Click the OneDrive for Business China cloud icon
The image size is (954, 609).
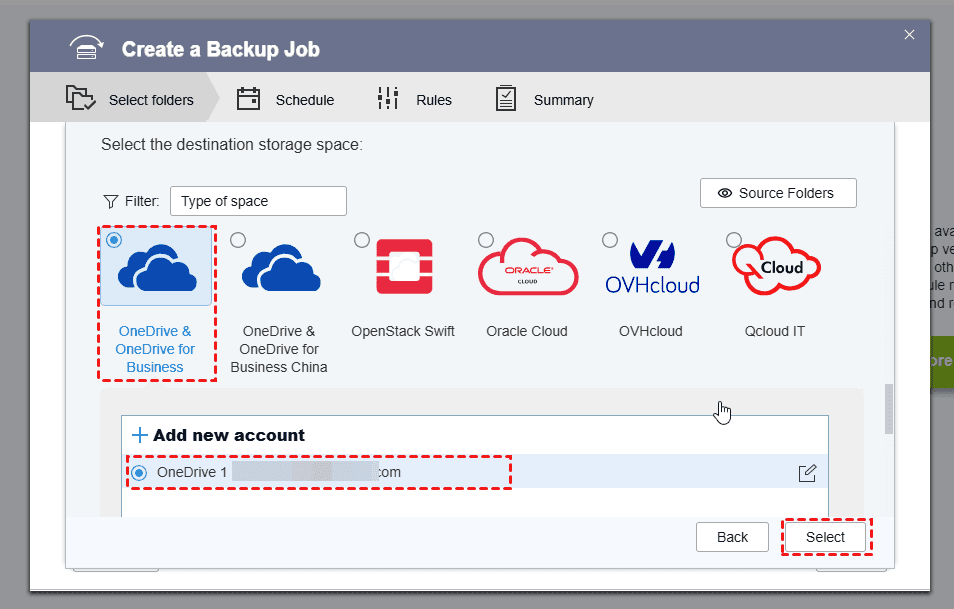[281, 268]
